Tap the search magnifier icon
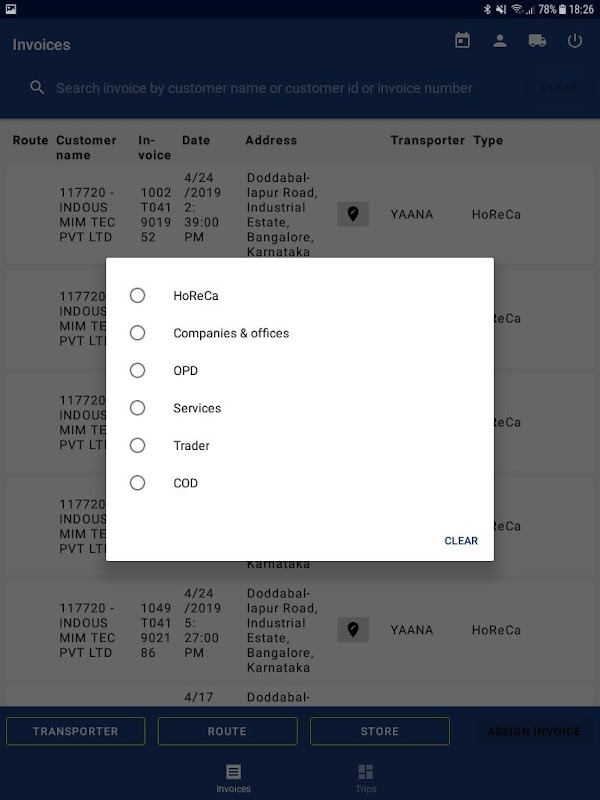600x800 pixels. tap(37, 88)
